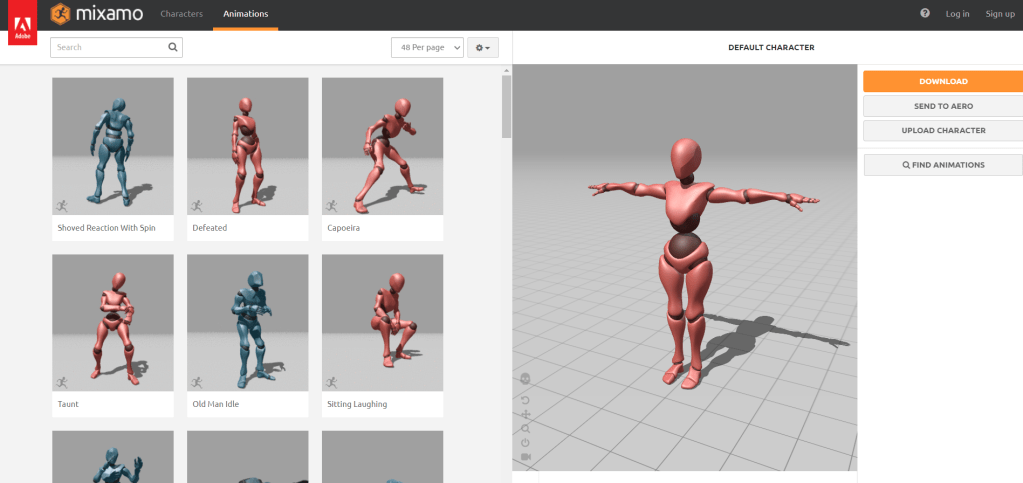Screen dimensions: 1023x483
Task: Click the rotate view icon in viewer
Action: click(x=526, y=400)
